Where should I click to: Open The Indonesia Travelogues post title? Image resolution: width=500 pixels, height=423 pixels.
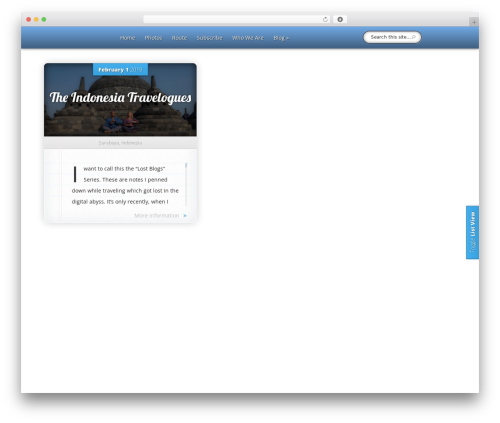pyautogui.click(x=120, y=98)
